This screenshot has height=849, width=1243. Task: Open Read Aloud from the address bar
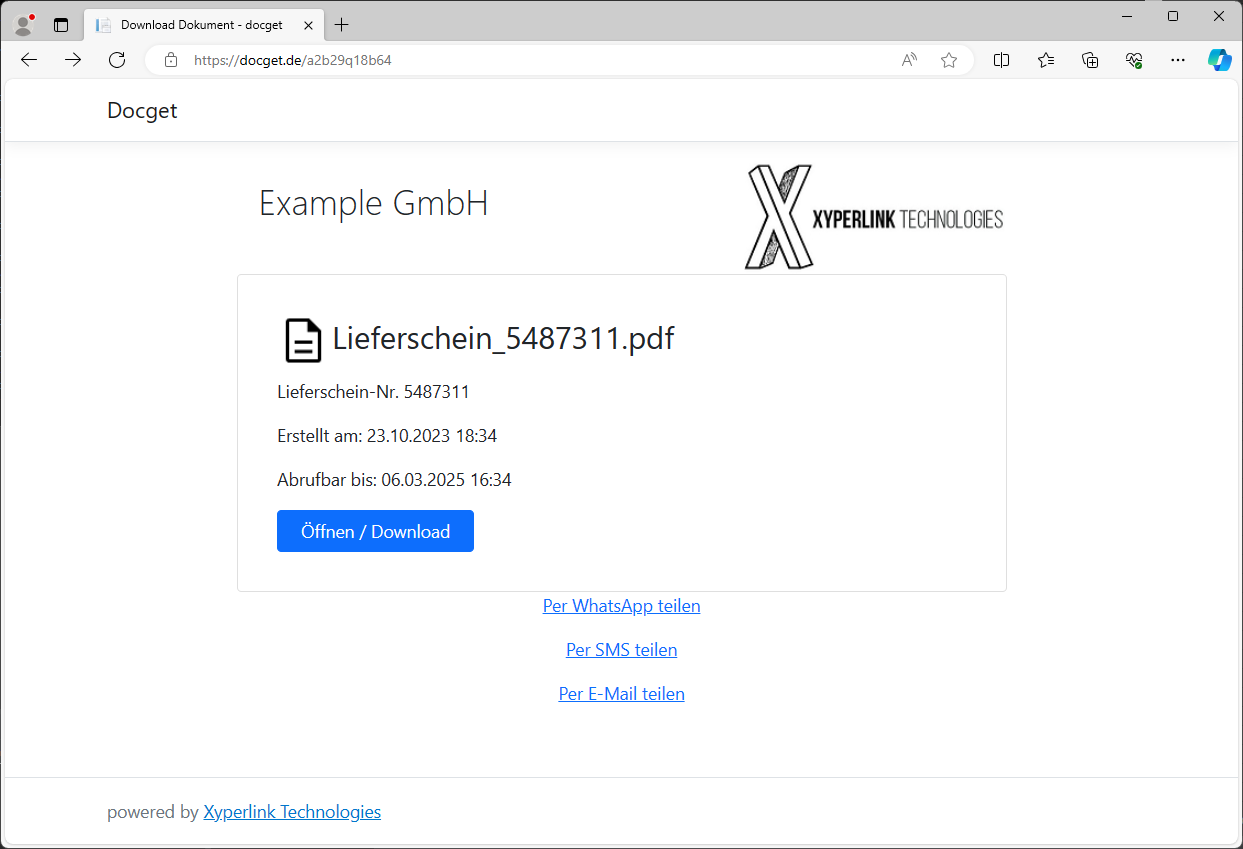[x=909, y=60]
